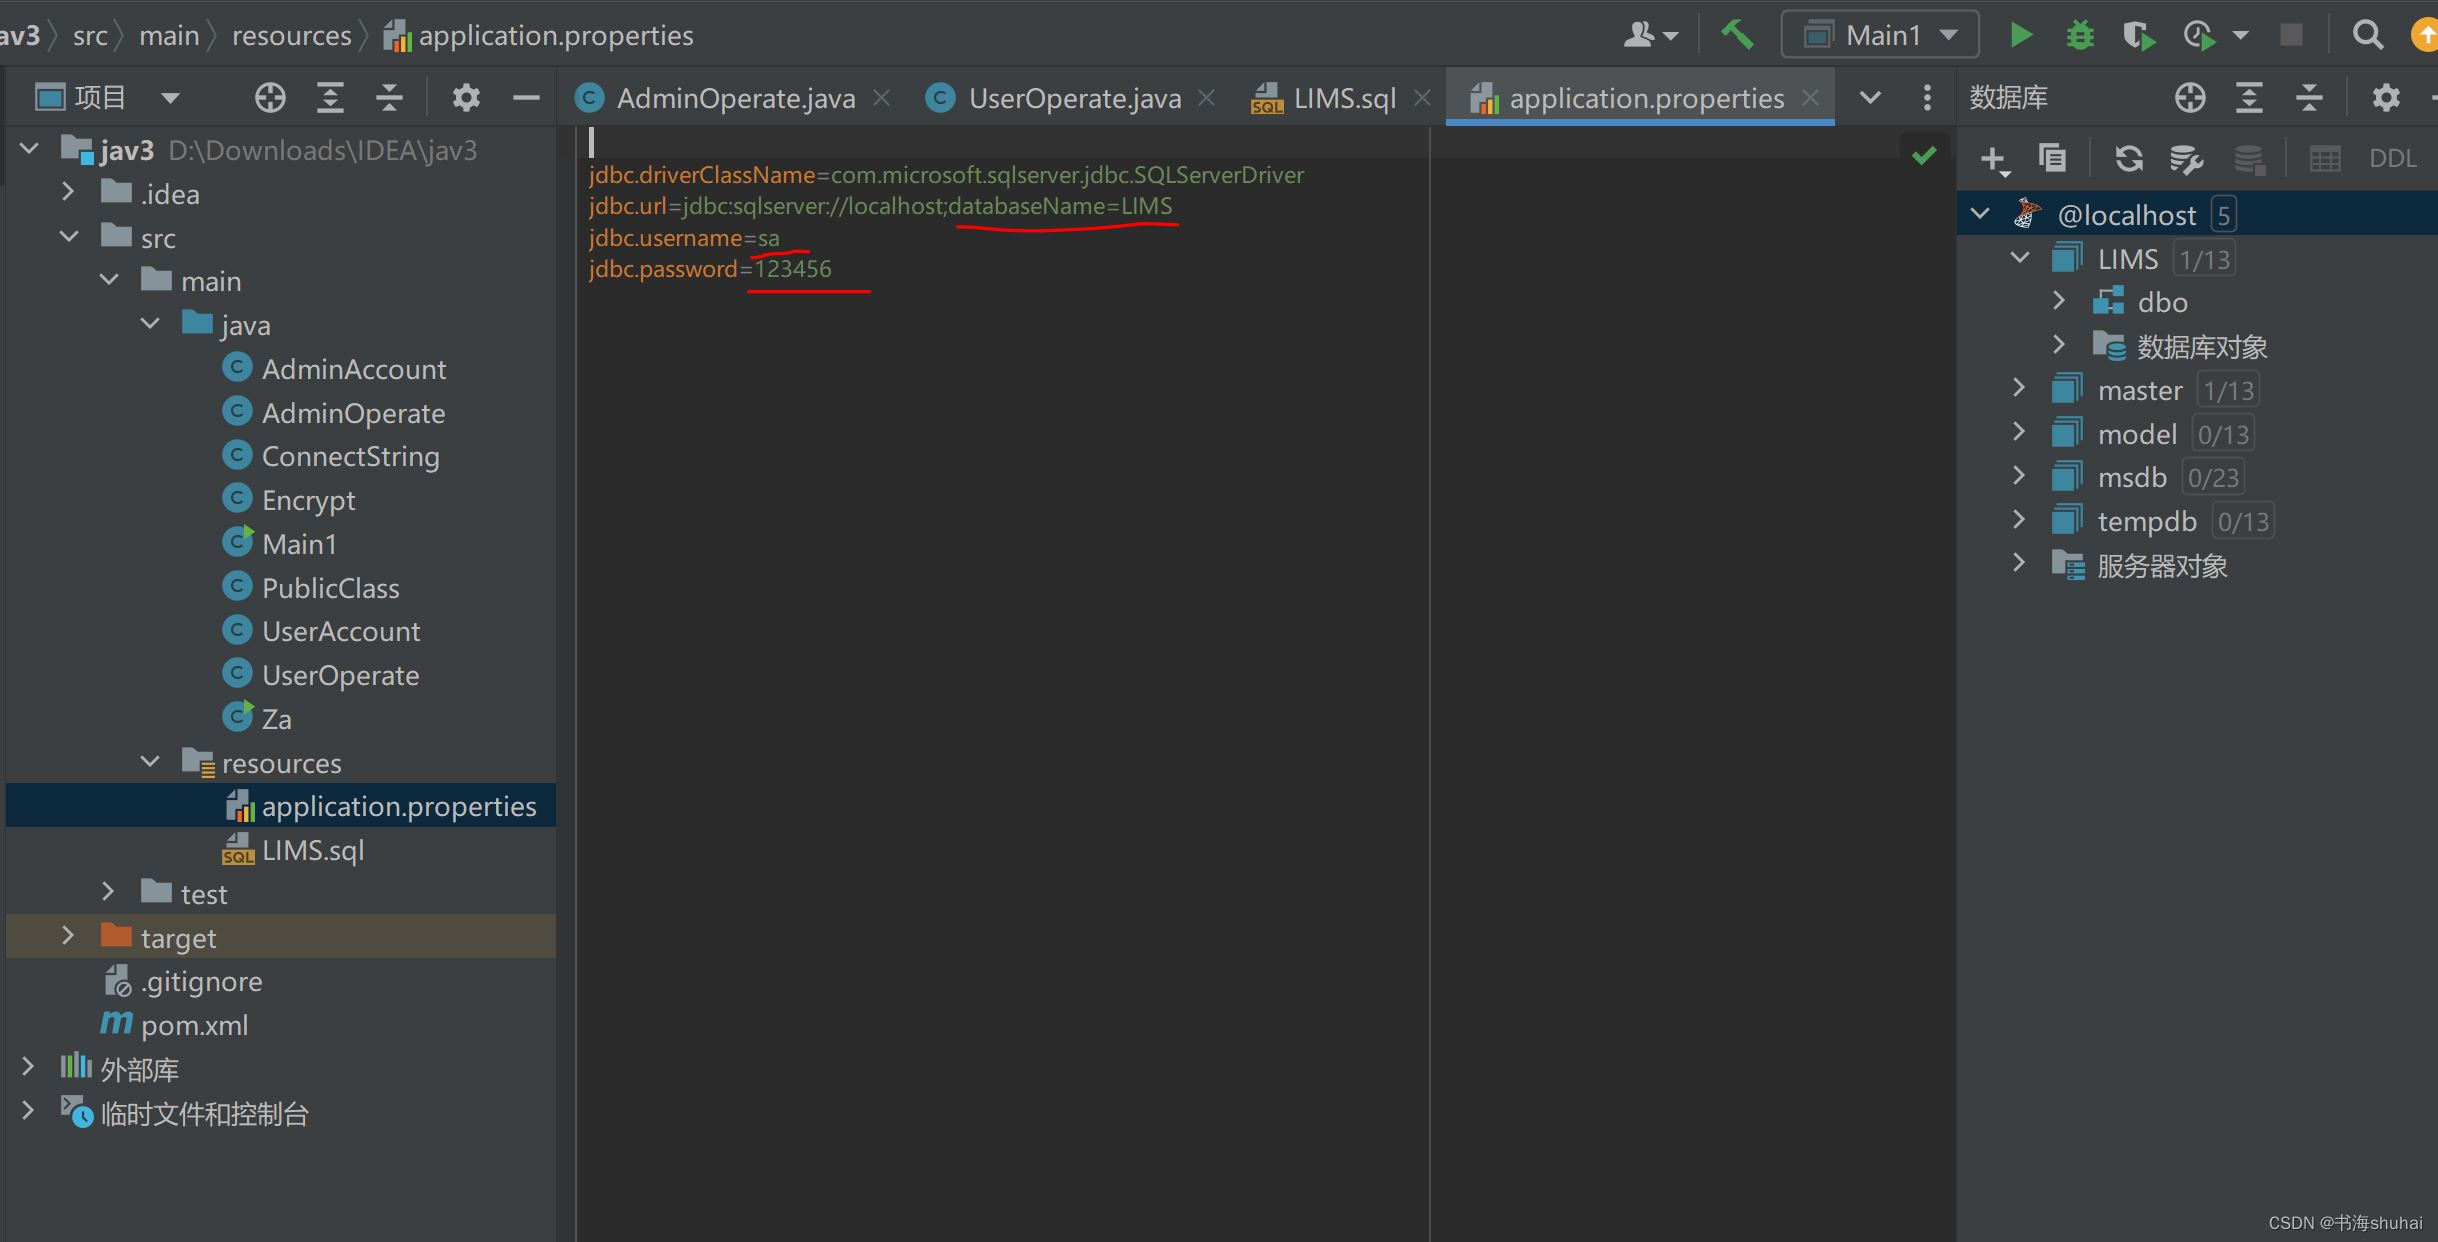Open the DDL view in database panel

tap(2395, 158)
